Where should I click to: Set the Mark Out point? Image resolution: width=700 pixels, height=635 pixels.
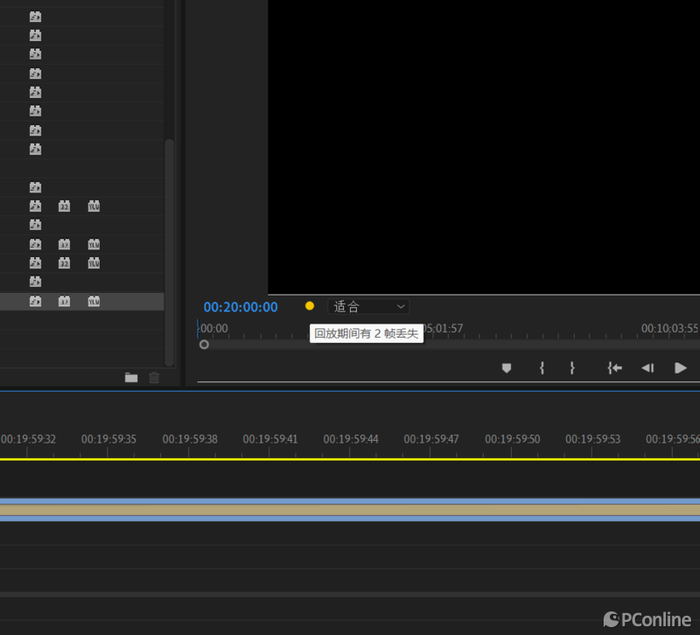tap(572, 368)
